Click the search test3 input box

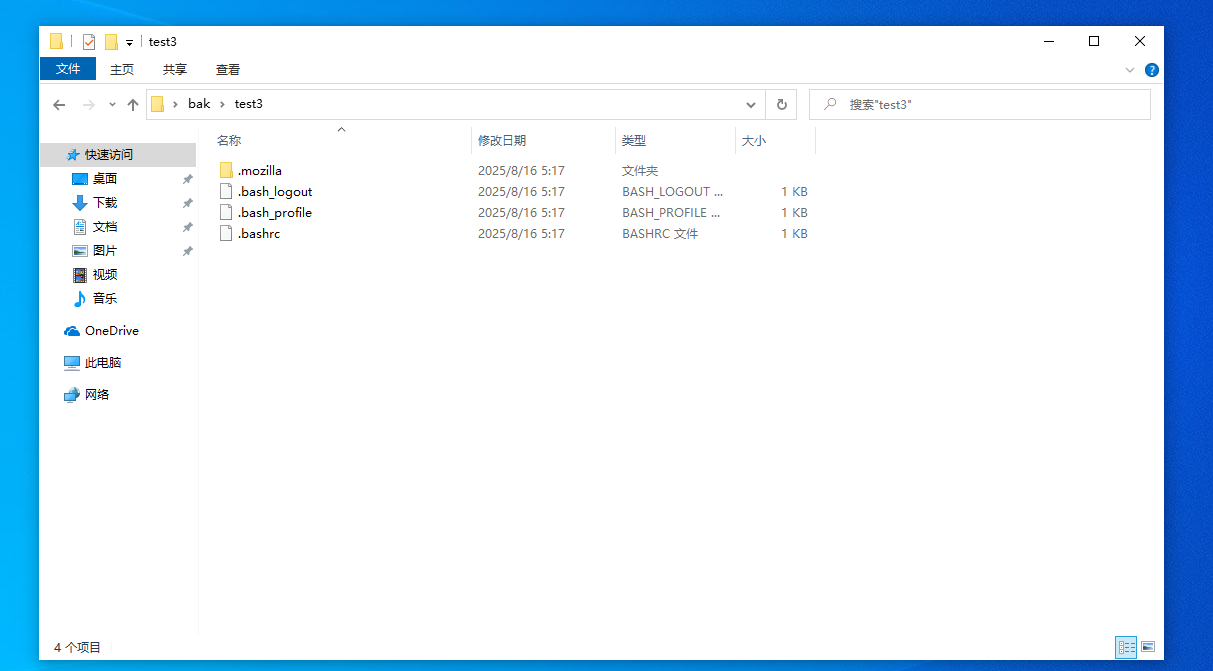pyautogui.click(x=979, y=104)
